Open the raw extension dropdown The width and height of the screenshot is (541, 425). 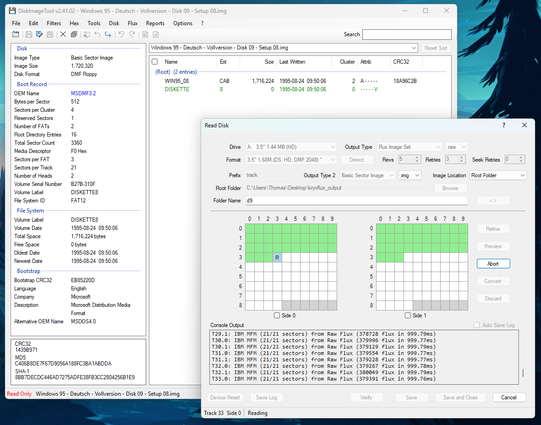[x=456, y=147]
